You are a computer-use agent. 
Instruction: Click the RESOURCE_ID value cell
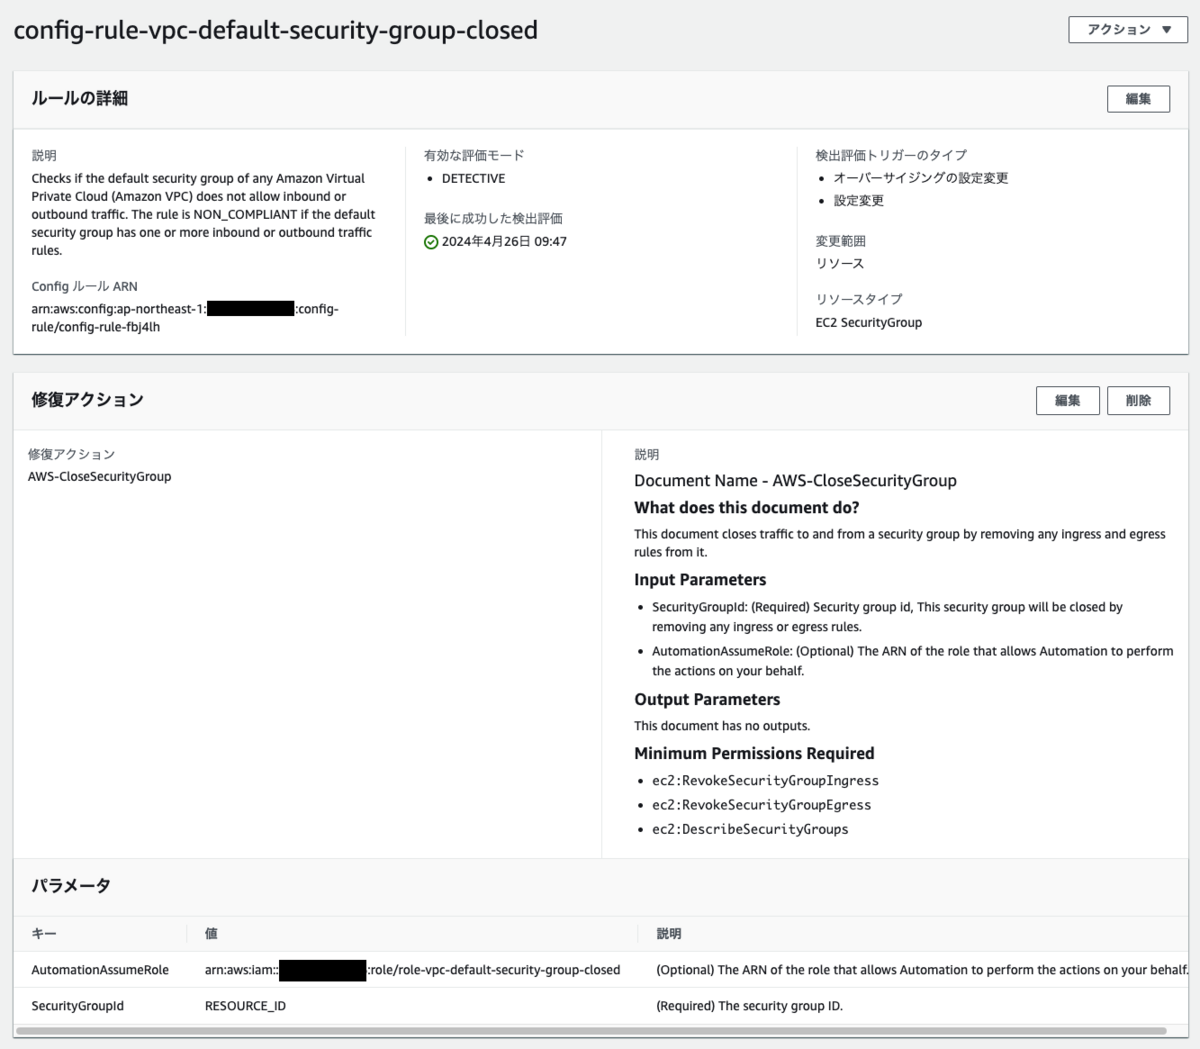click(245, 1006)
